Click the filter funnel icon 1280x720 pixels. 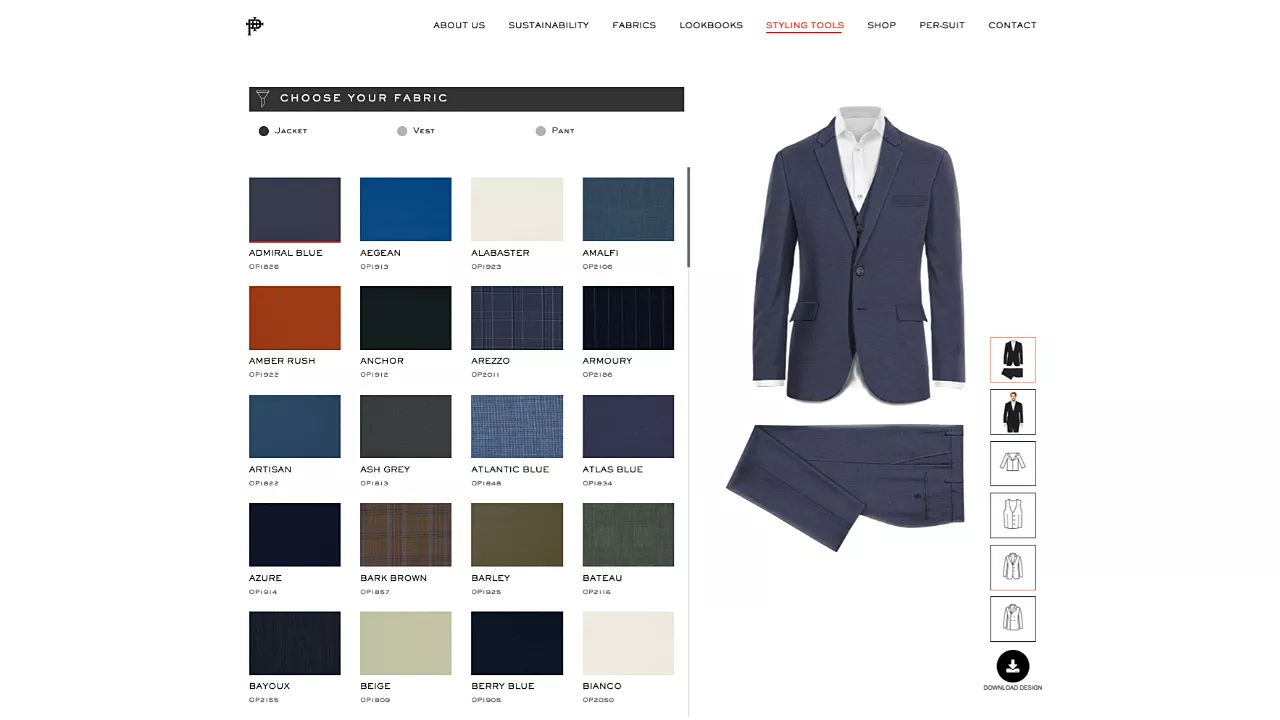(263, 99)
